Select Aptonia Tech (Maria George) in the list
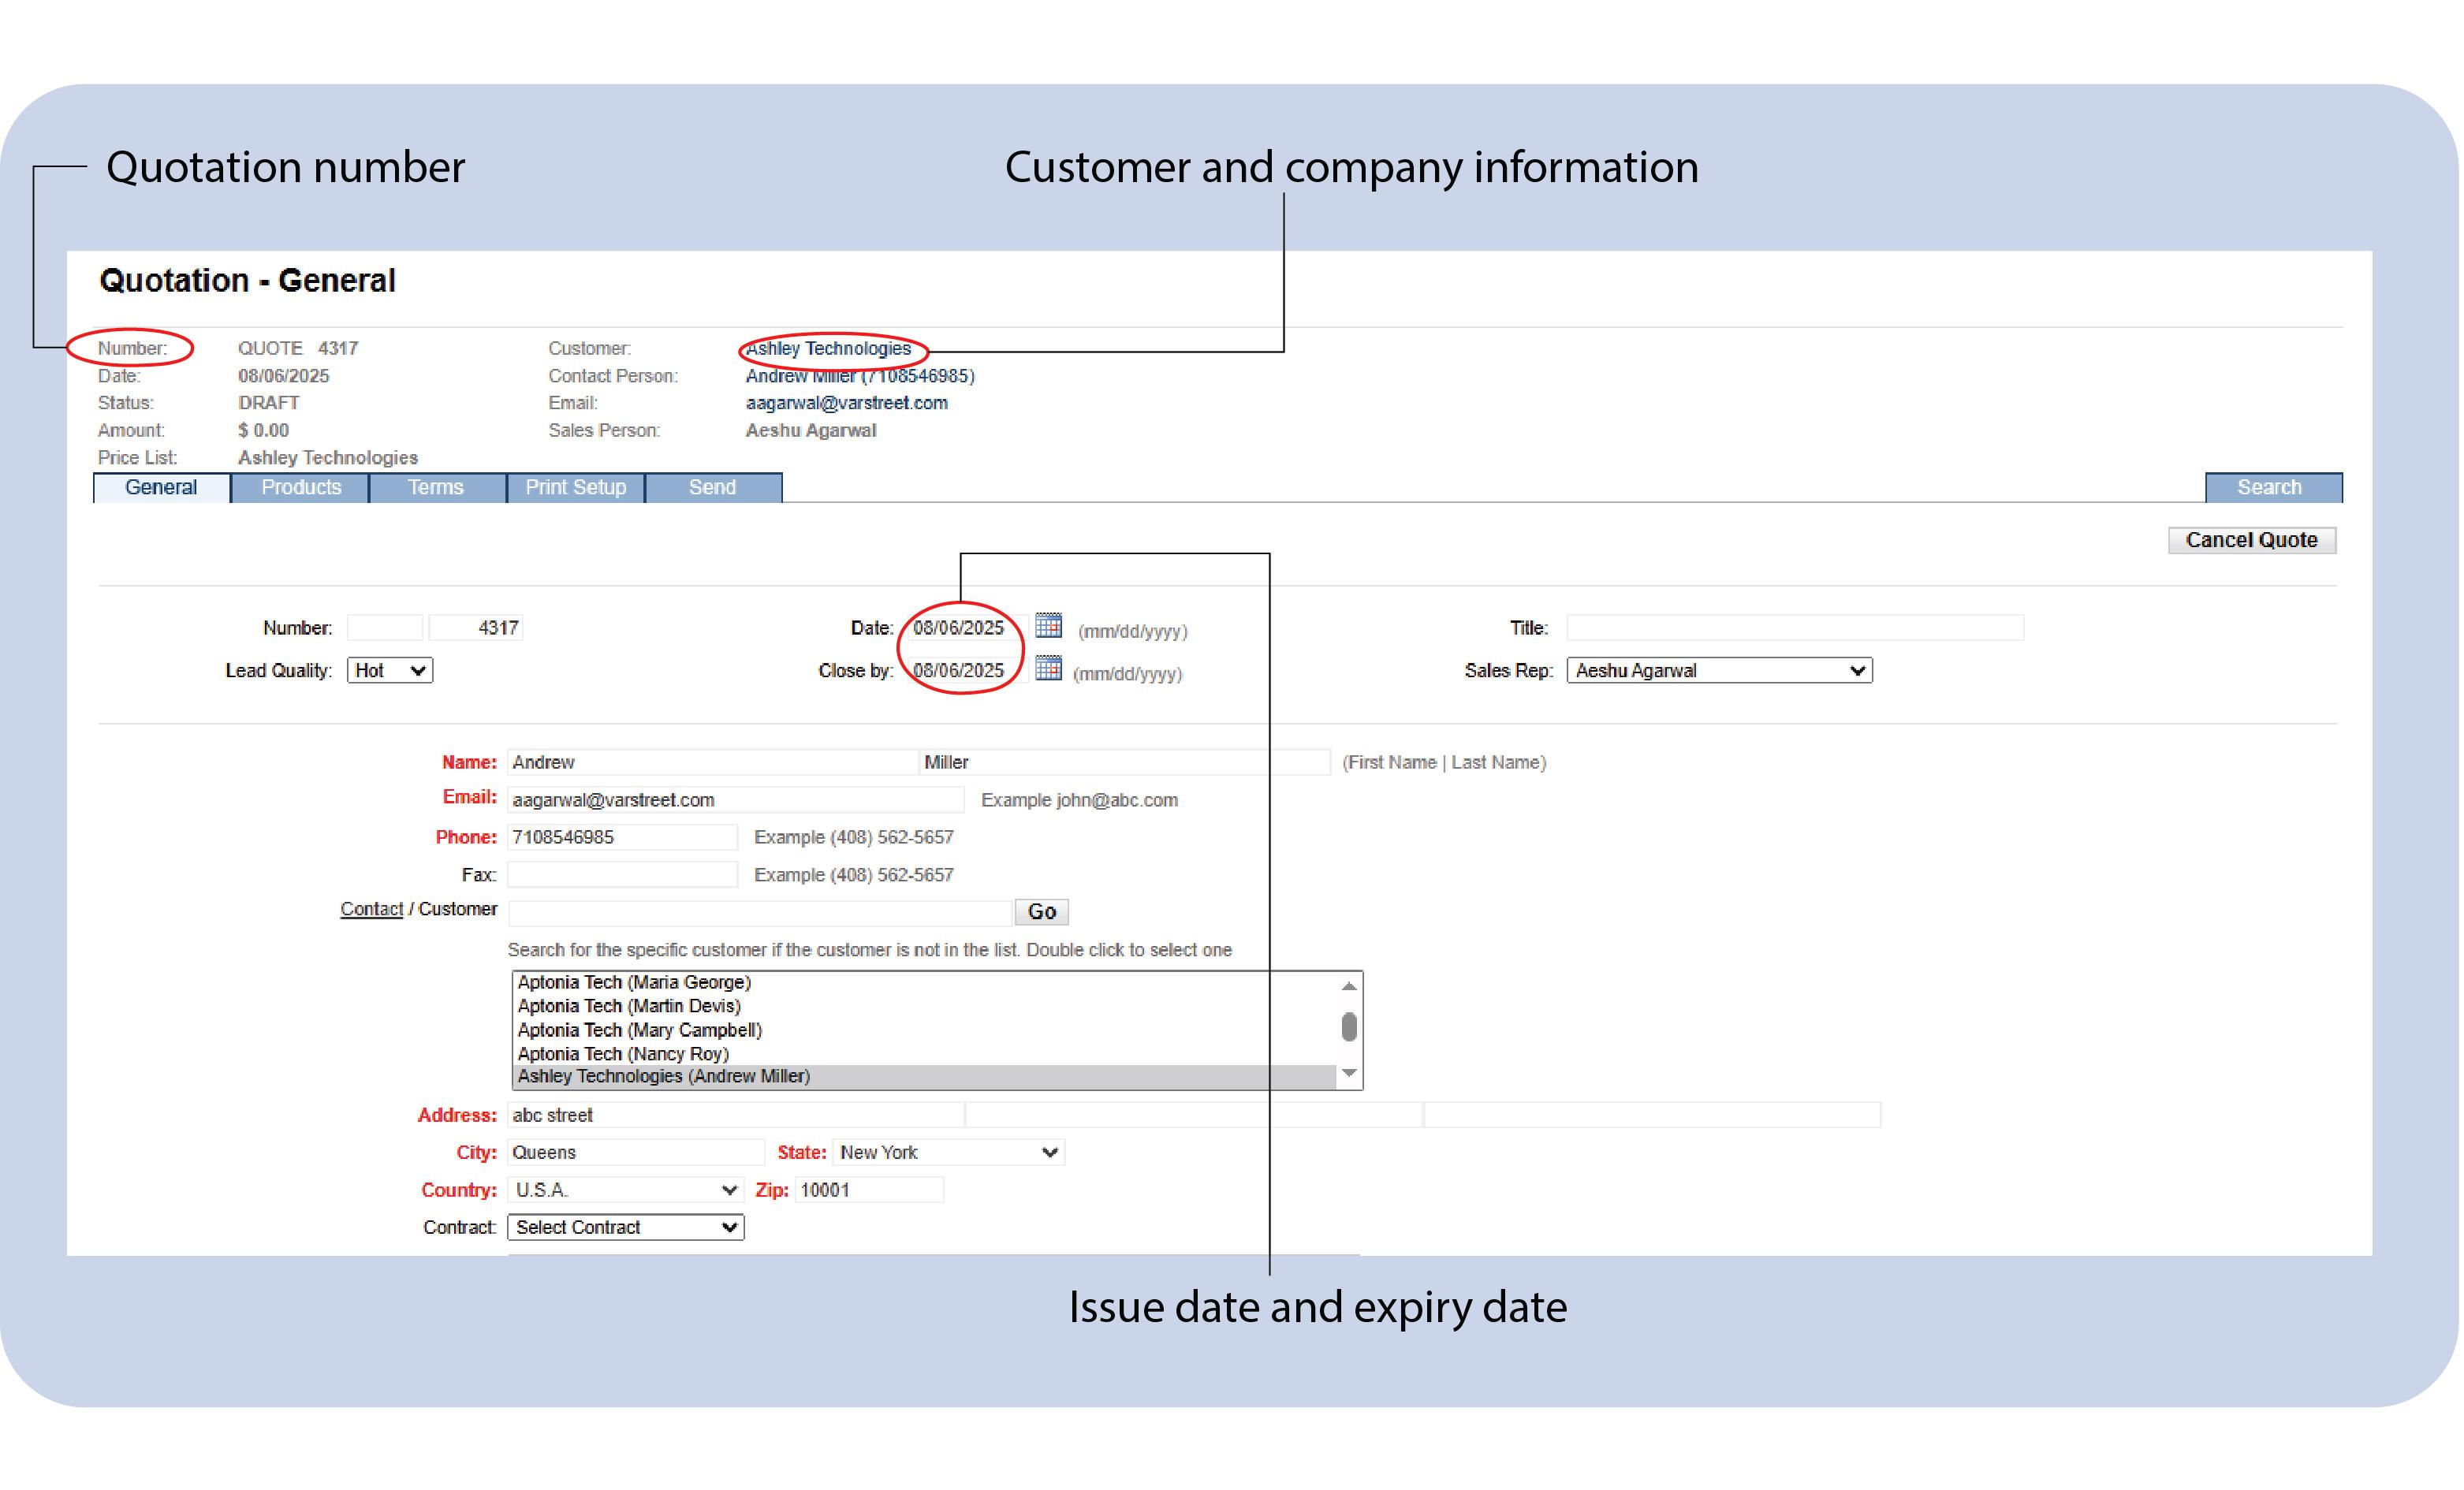 tap(634, 982)
